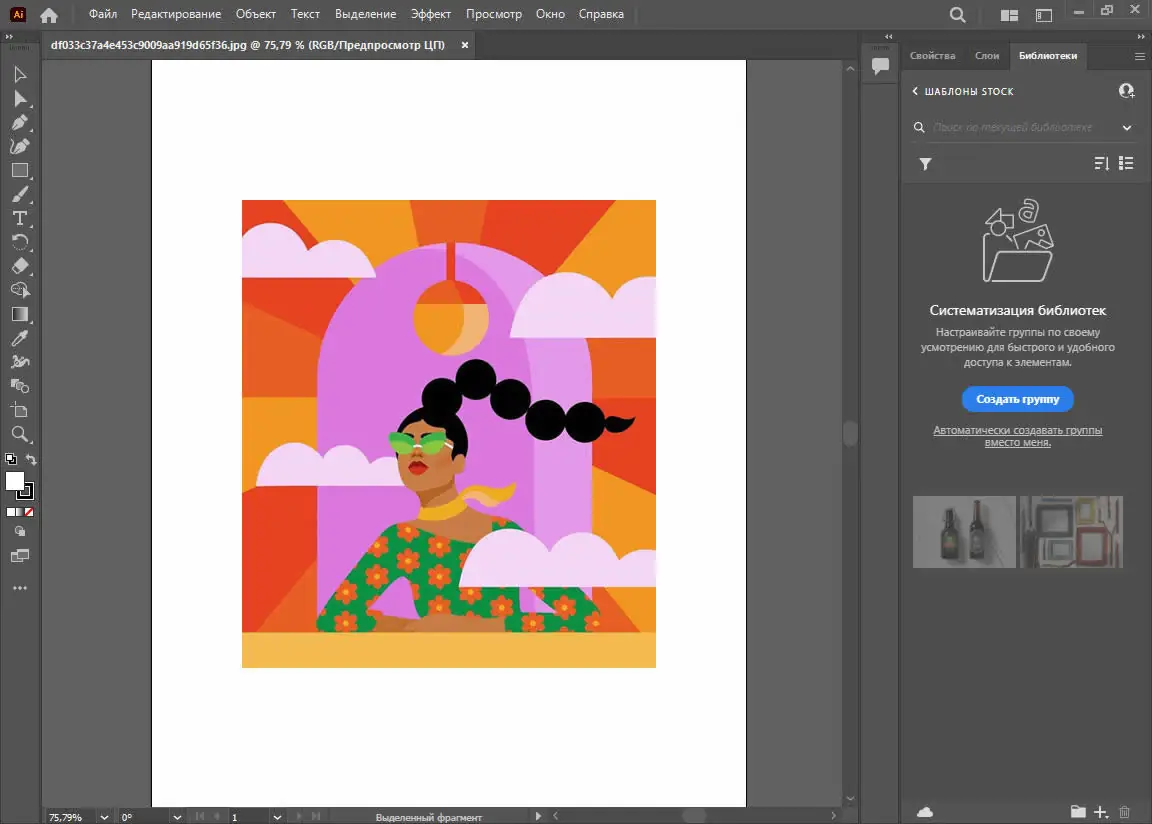Switch to the Слои panel tab

coord(987,56)
